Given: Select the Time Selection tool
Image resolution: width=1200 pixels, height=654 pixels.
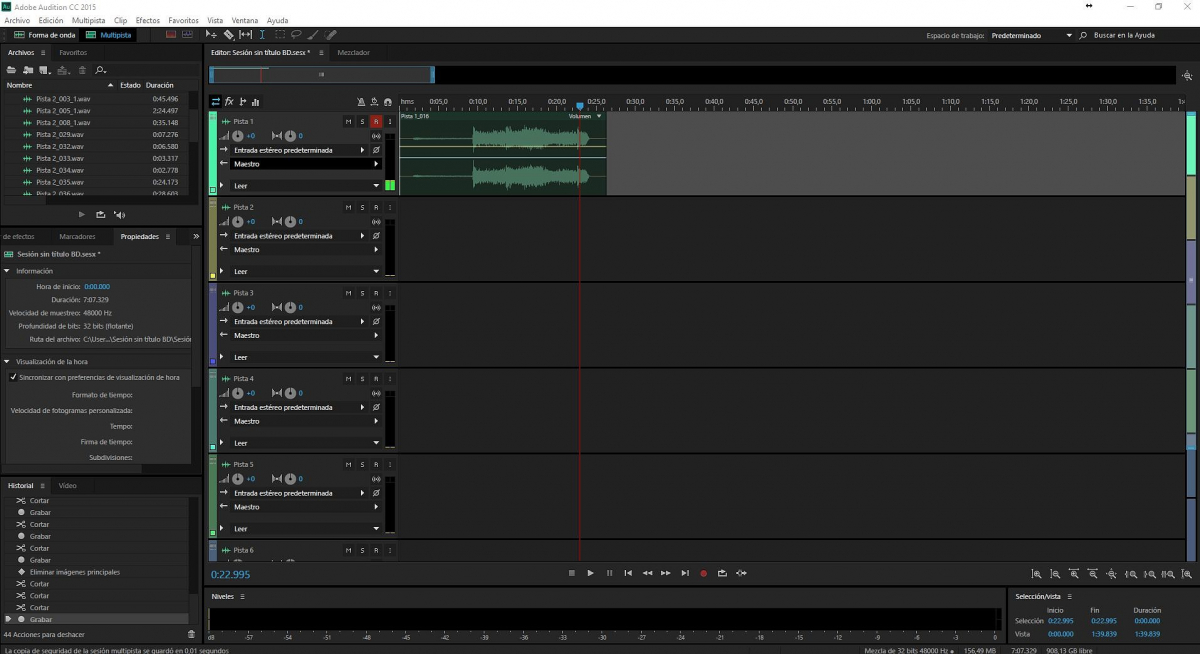Looking at the screenshot, I should [263, 35].
